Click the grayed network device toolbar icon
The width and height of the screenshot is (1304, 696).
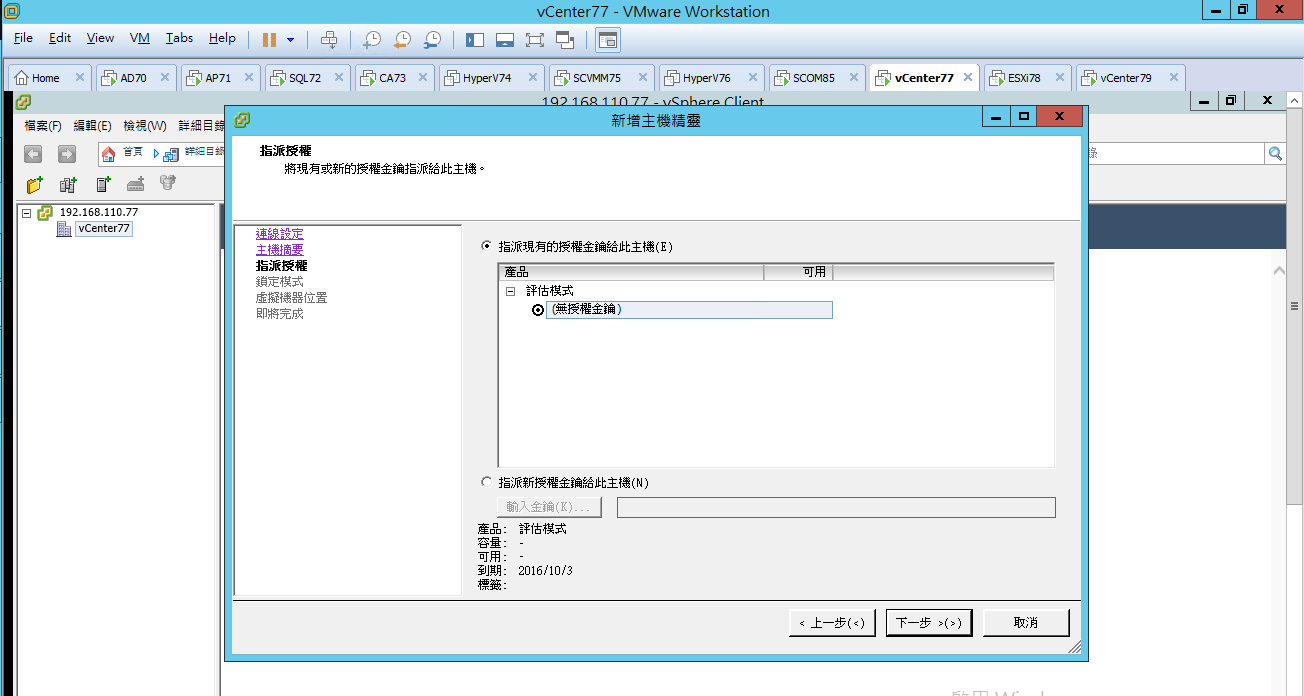[136, 184]
